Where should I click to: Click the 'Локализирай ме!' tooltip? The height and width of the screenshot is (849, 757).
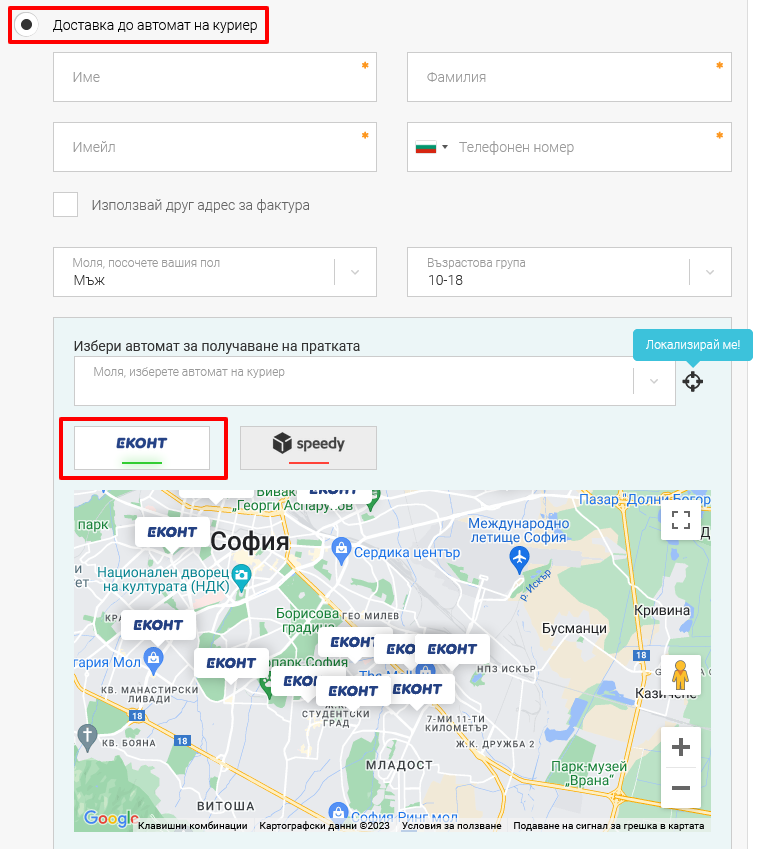pos(693,344)
